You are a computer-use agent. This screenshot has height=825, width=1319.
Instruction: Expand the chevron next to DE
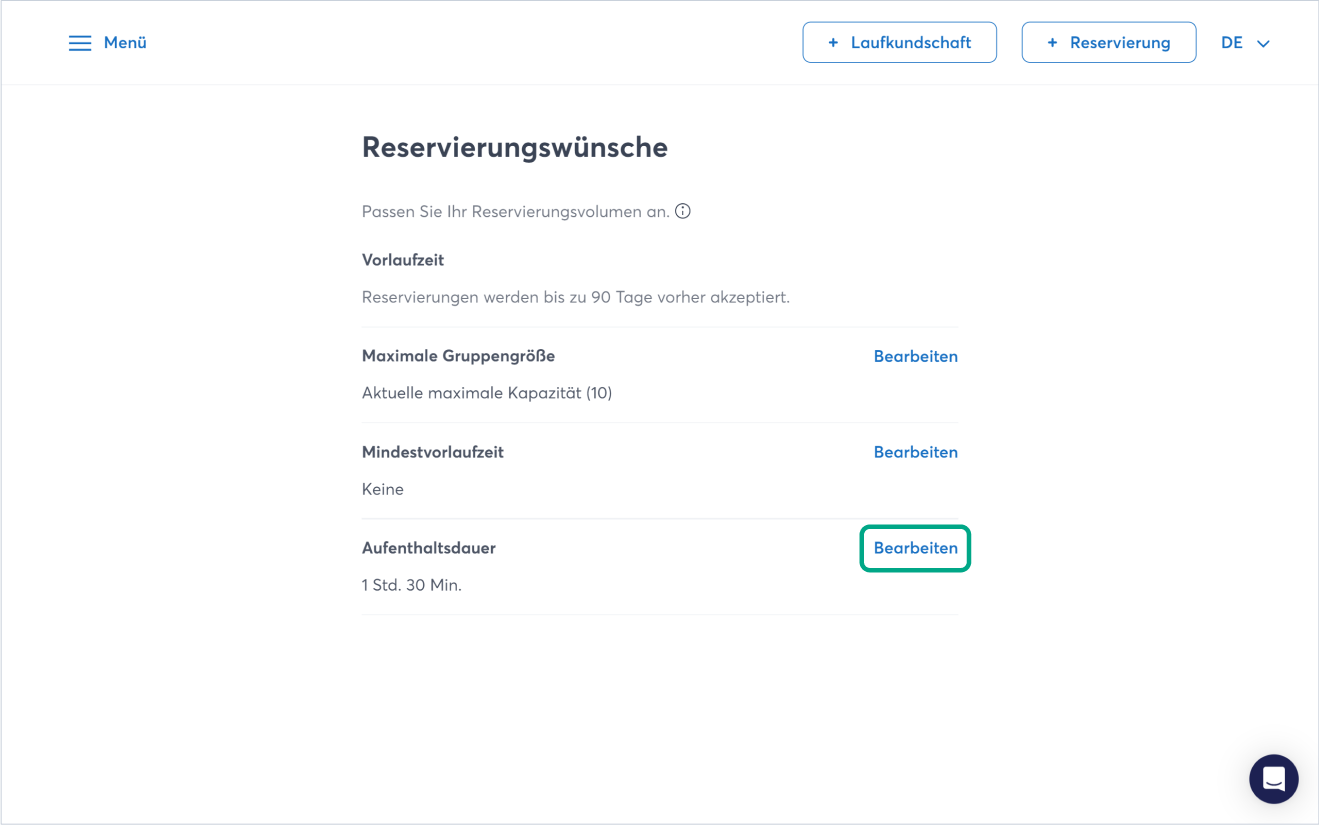click(1263, 44)
